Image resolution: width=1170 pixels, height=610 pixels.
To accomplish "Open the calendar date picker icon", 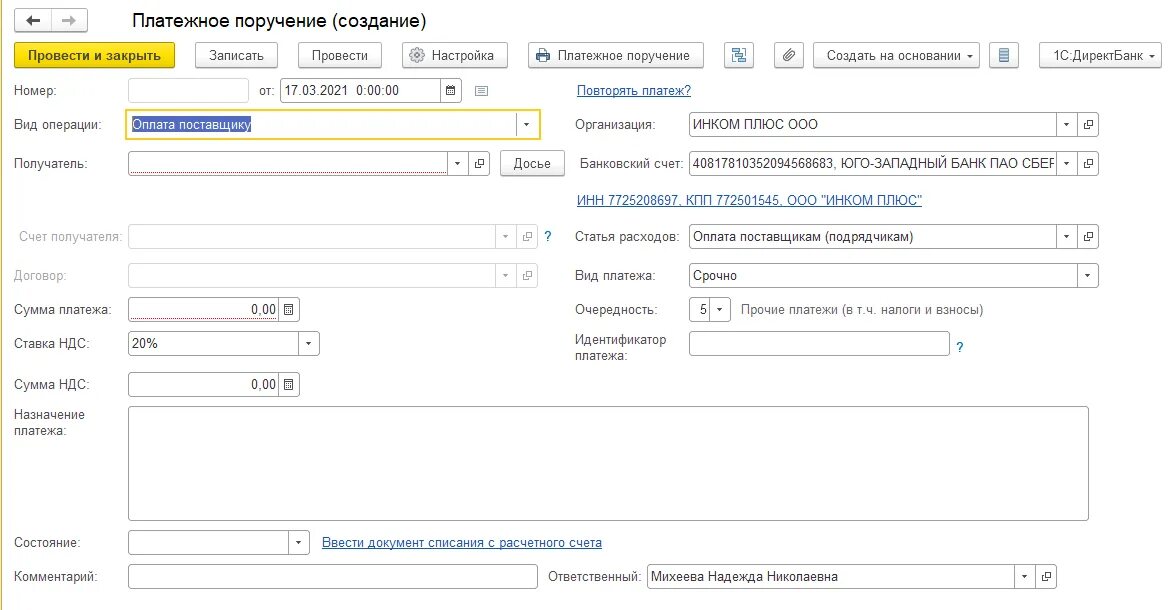I will (x=452, y=91).
